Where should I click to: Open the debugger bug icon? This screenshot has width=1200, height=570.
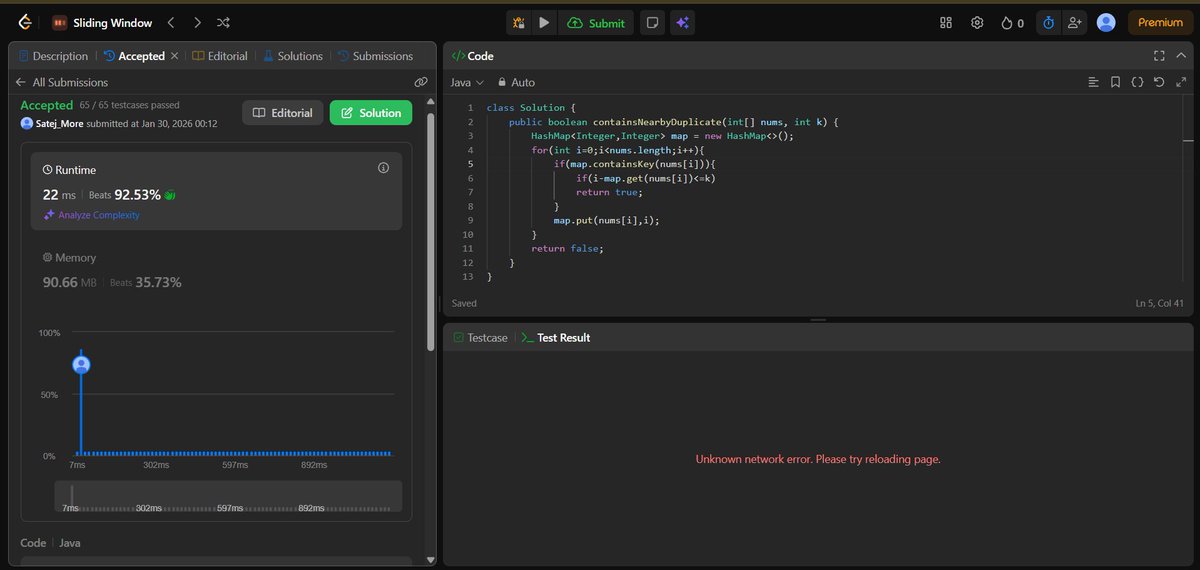click(518, 22)
